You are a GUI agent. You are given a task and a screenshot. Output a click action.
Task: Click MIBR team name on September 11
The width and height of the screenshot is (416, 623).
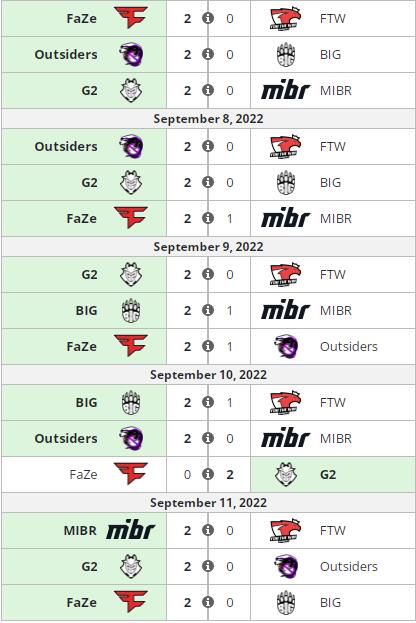pyautogui.click(x=80, y=530)
